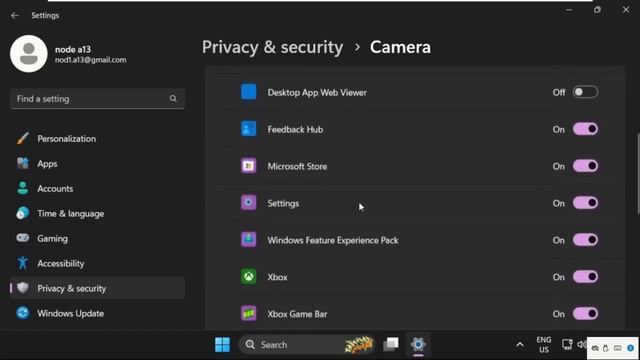640x360 pixels.
Task: Open Task View on the taskbar
Action: [391, 344]
